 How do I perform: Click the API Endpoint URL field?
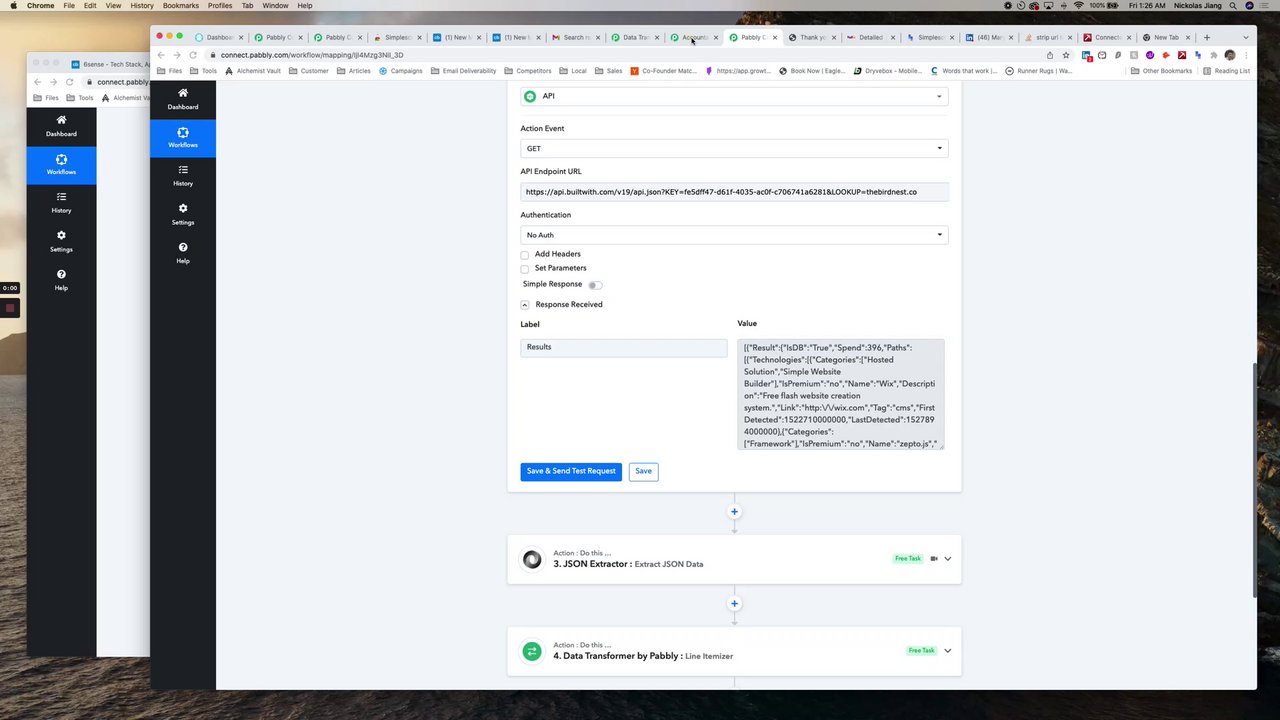pos(734,192)
